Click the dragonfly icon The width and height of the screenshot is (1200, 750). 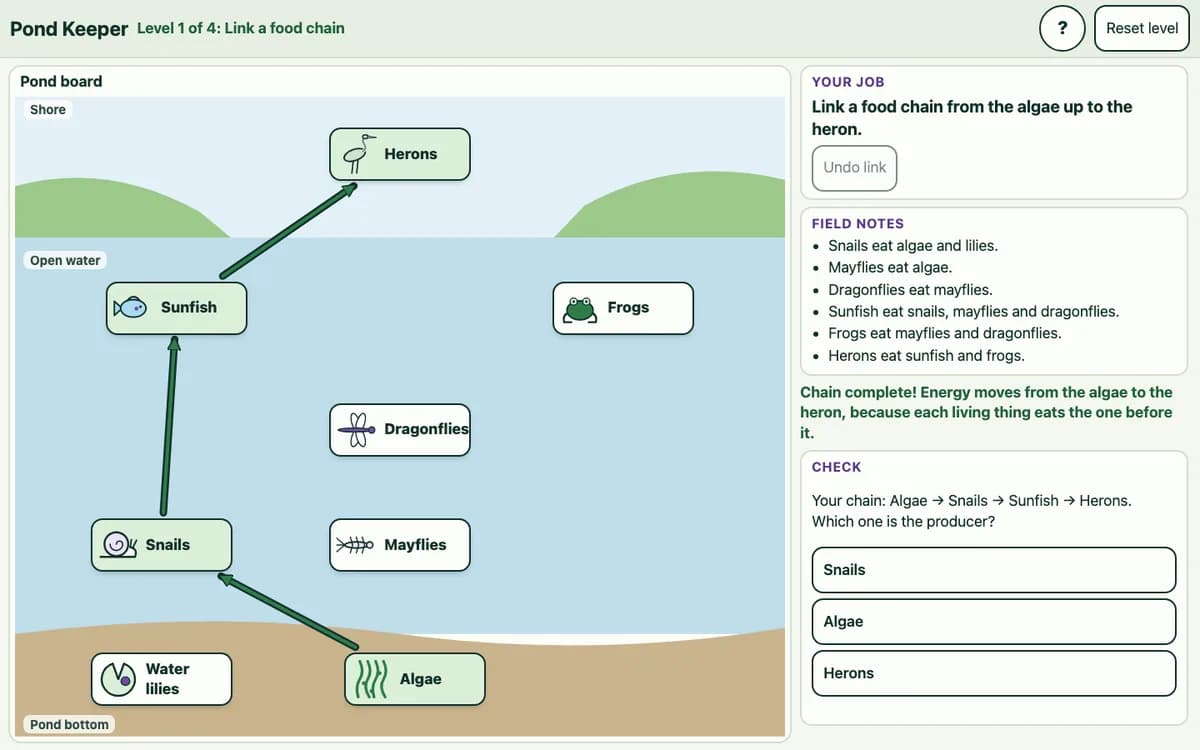pyautogui.click(x=355, y=430)
